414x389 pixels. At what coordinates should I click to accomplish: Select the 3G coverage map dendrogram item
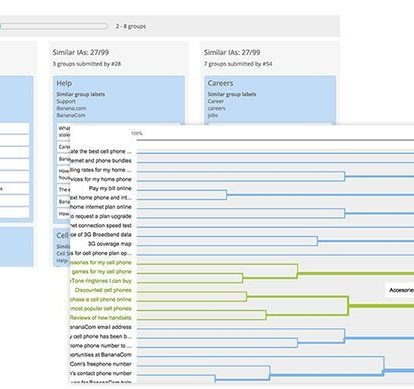click(x=110, y=244)
